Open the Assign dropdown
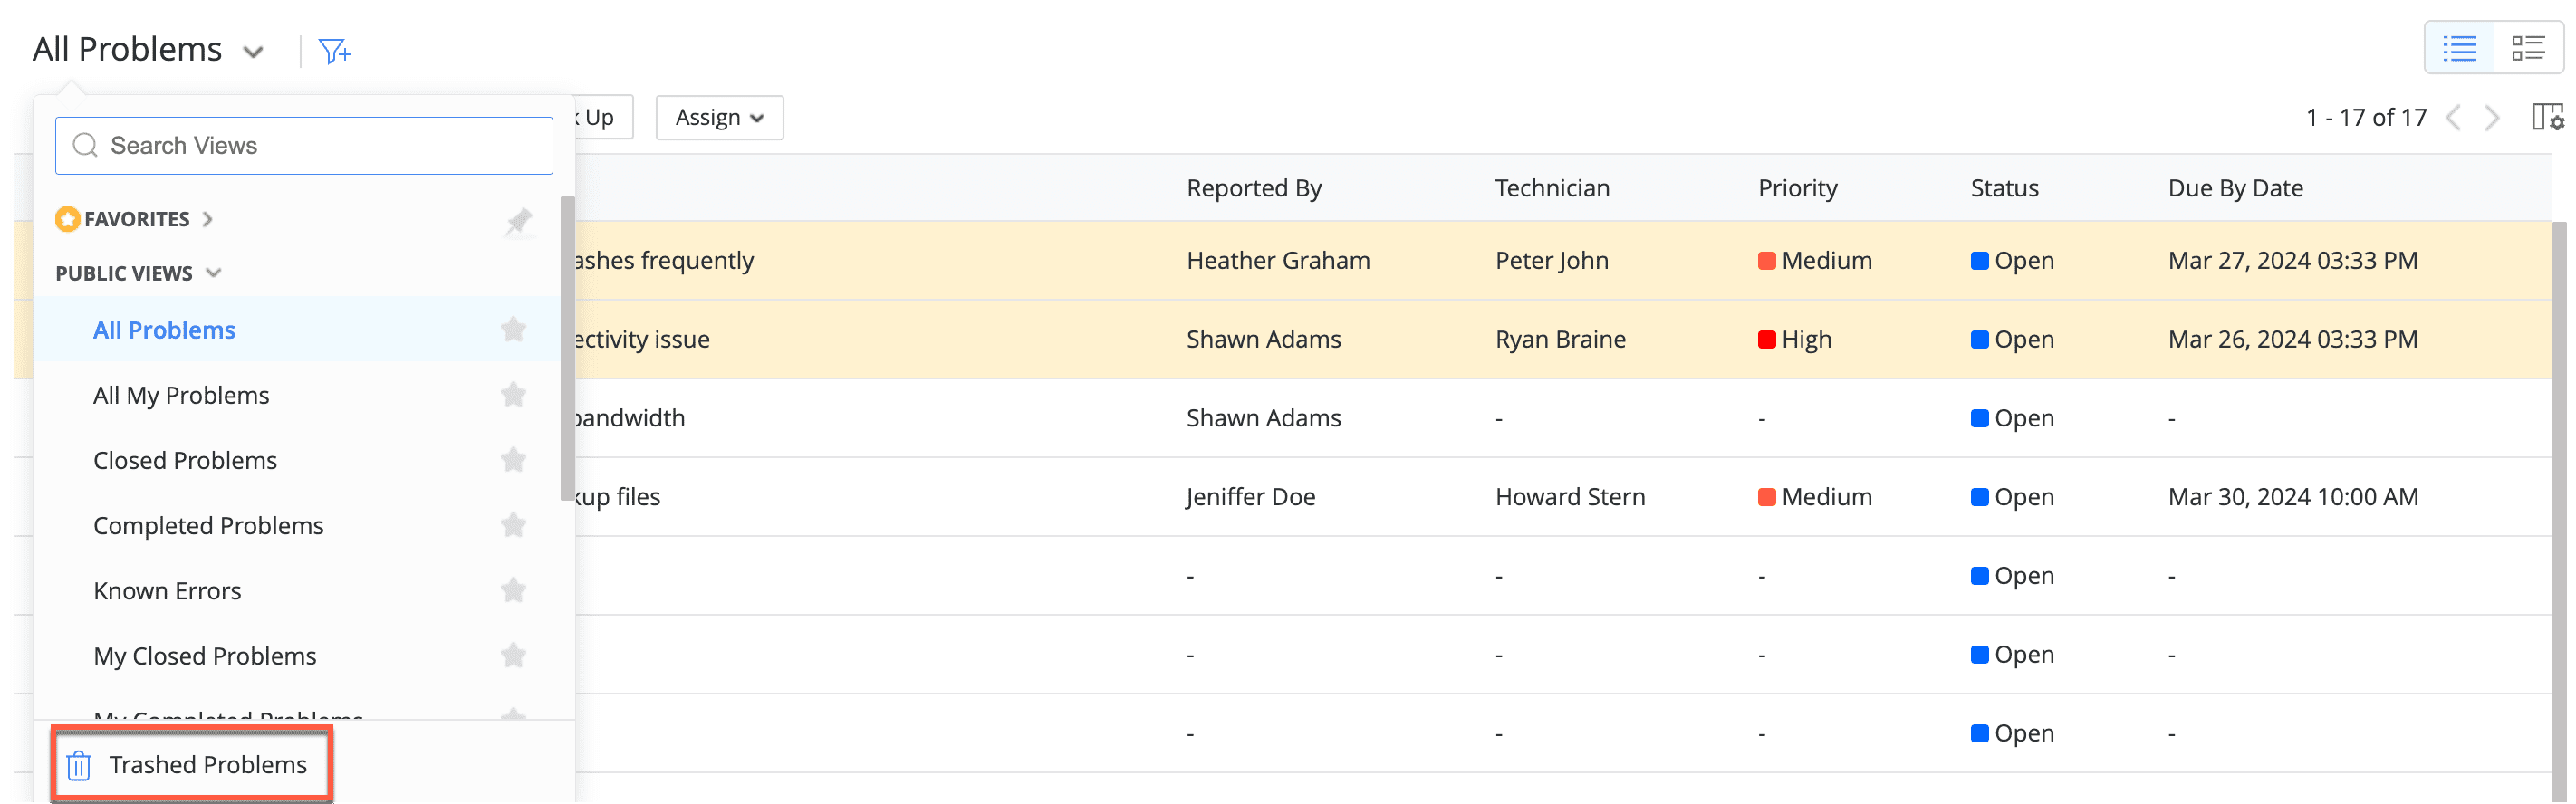This screenshot has width=2576, height=804. click(719, 118)
